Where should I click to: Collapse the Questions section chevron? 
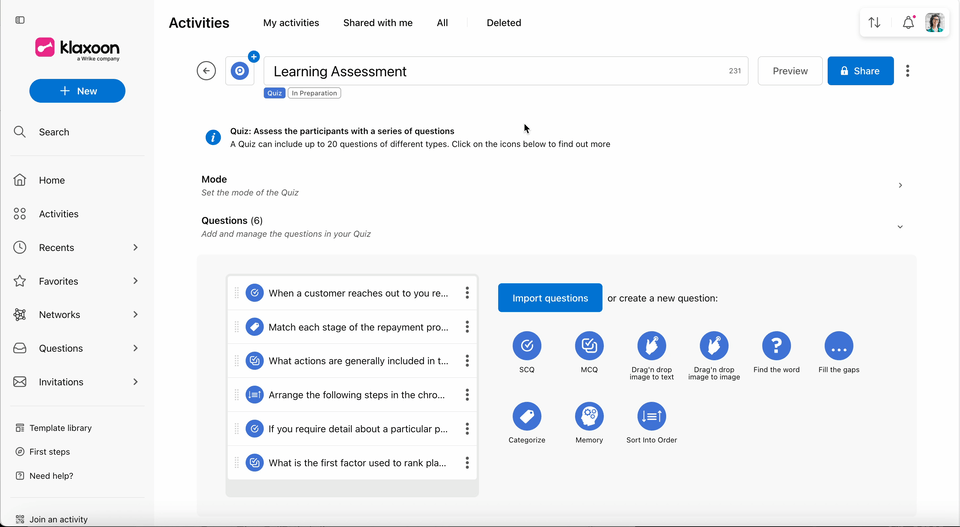[900, 226]
